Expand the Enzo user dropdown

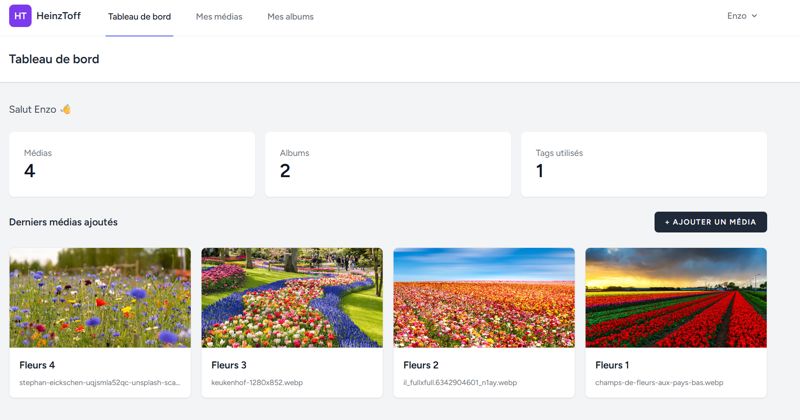click(x=742, y=16)
